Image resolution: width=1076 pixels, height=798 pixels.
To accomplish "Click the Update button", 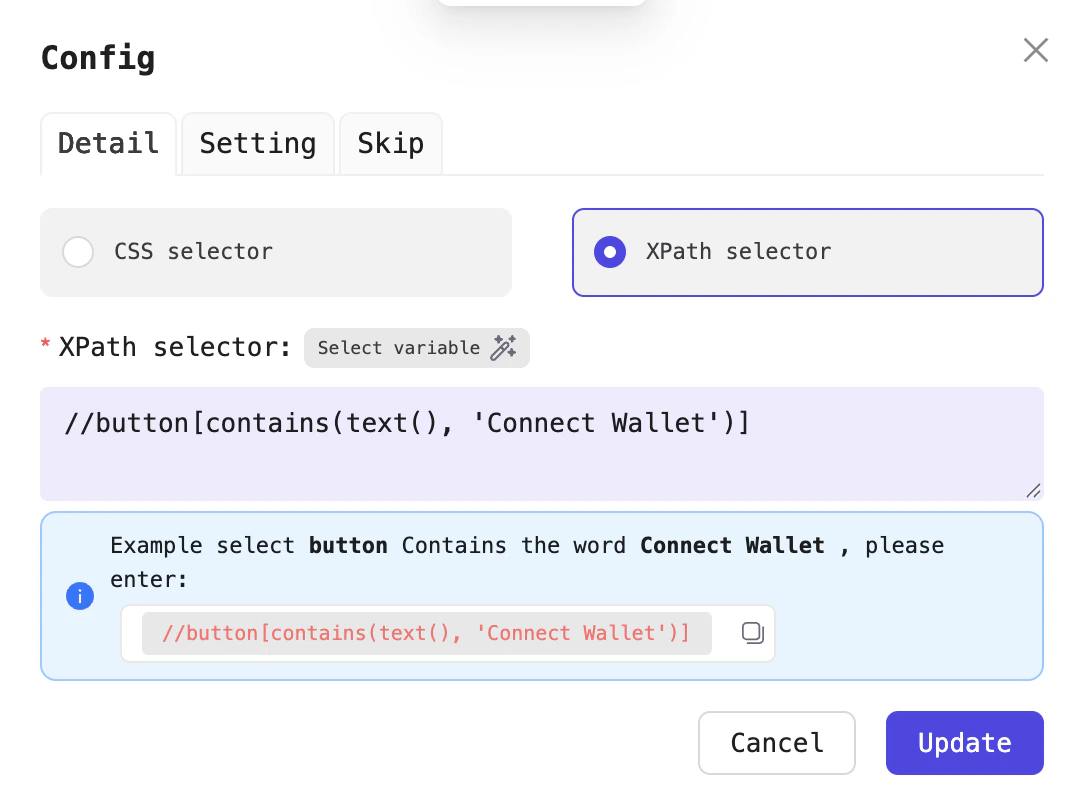I will coord(964,743).
